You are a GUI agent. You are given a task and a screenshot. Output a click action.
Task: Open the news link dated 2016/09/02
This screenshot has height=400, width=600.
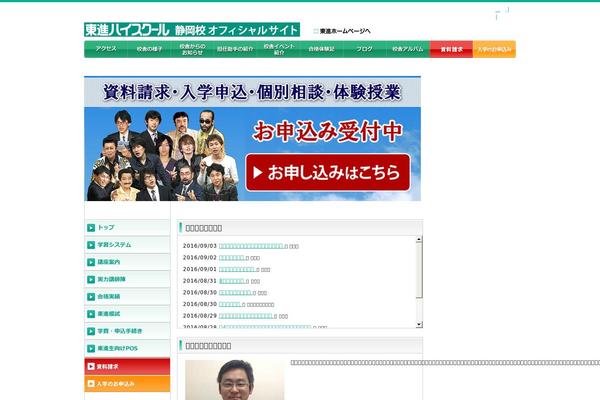232,258
